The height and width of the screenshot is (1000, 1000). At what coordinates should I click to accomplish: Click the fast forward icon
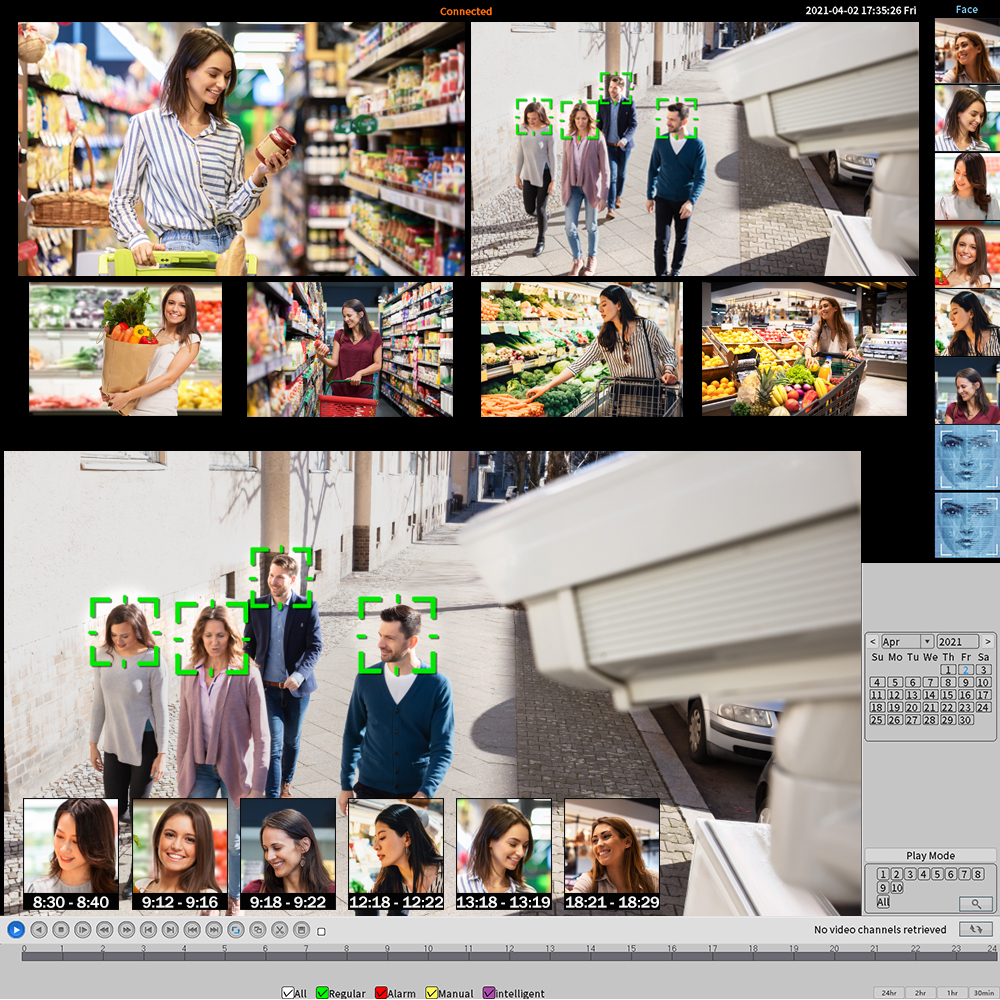(126, 930)
